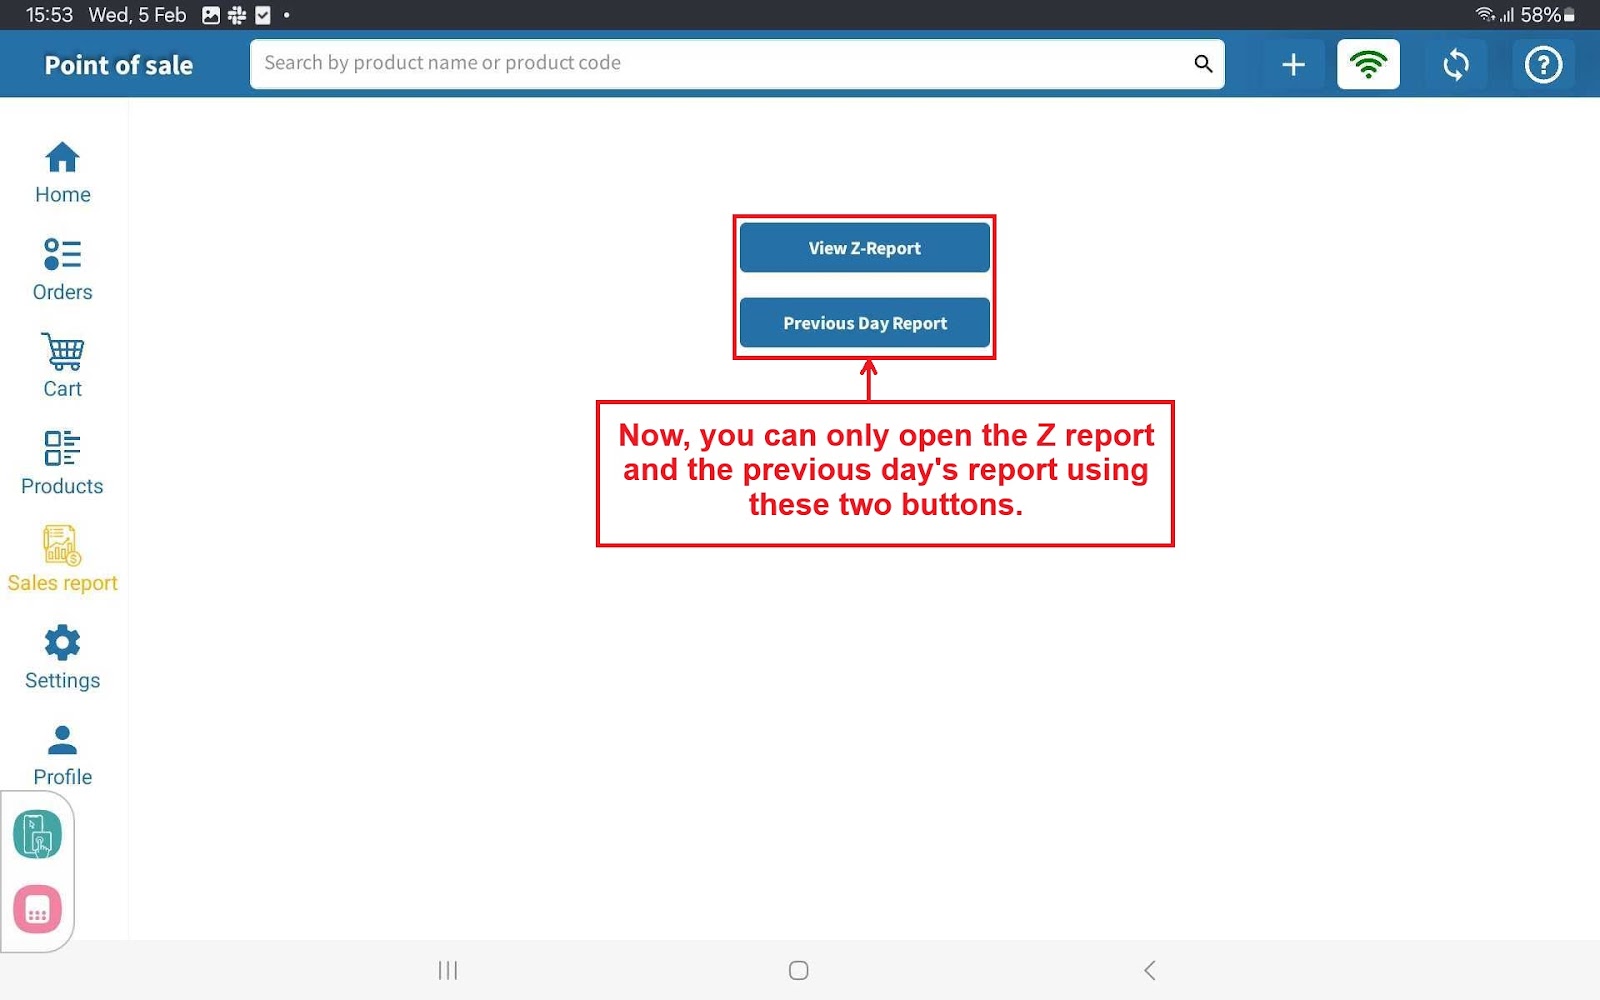Toggle the green Wi-Fi connection button
This screenshot has width=1600, height=1000.
[x=1368, y=65]
